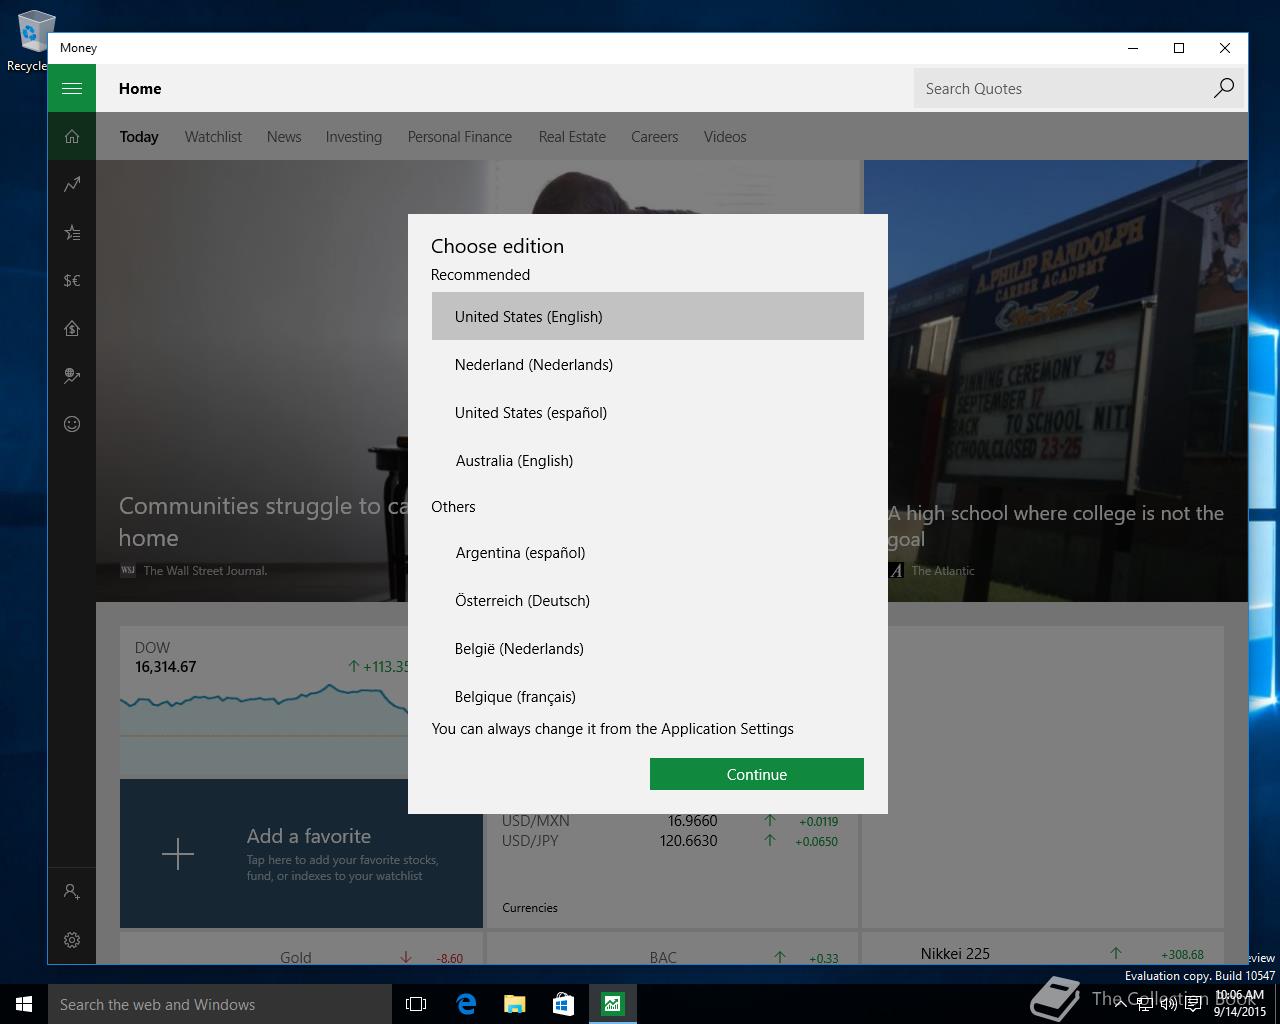1280x1024 pixels.
Task: Switch to the Videos tab
Action: pos(725,137)
